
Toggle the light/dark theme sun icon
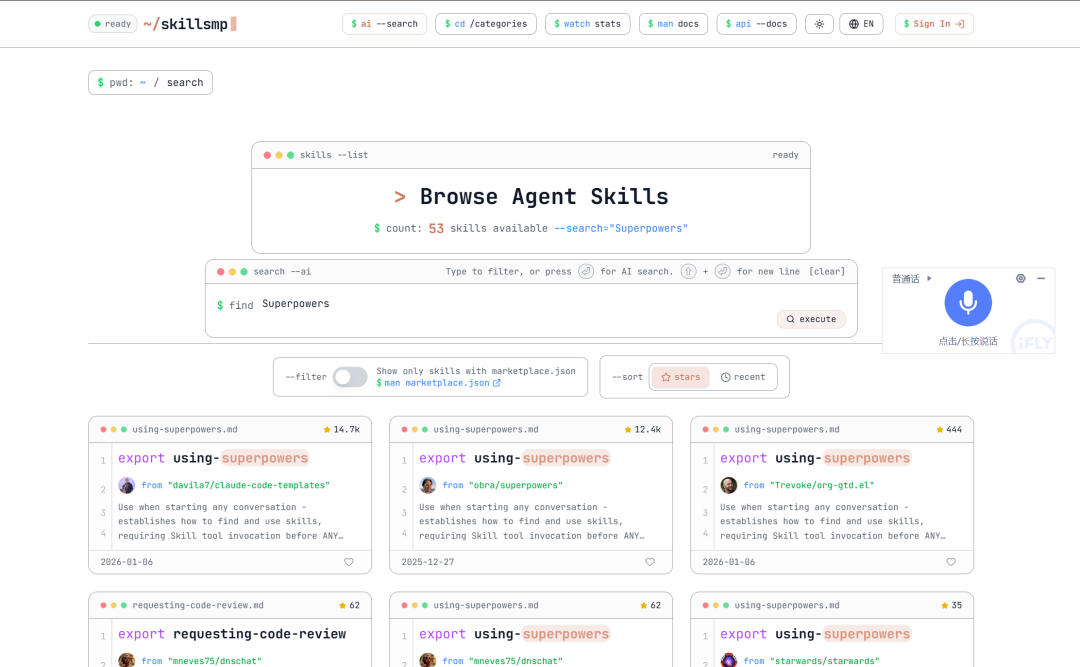tap(819, 24)
